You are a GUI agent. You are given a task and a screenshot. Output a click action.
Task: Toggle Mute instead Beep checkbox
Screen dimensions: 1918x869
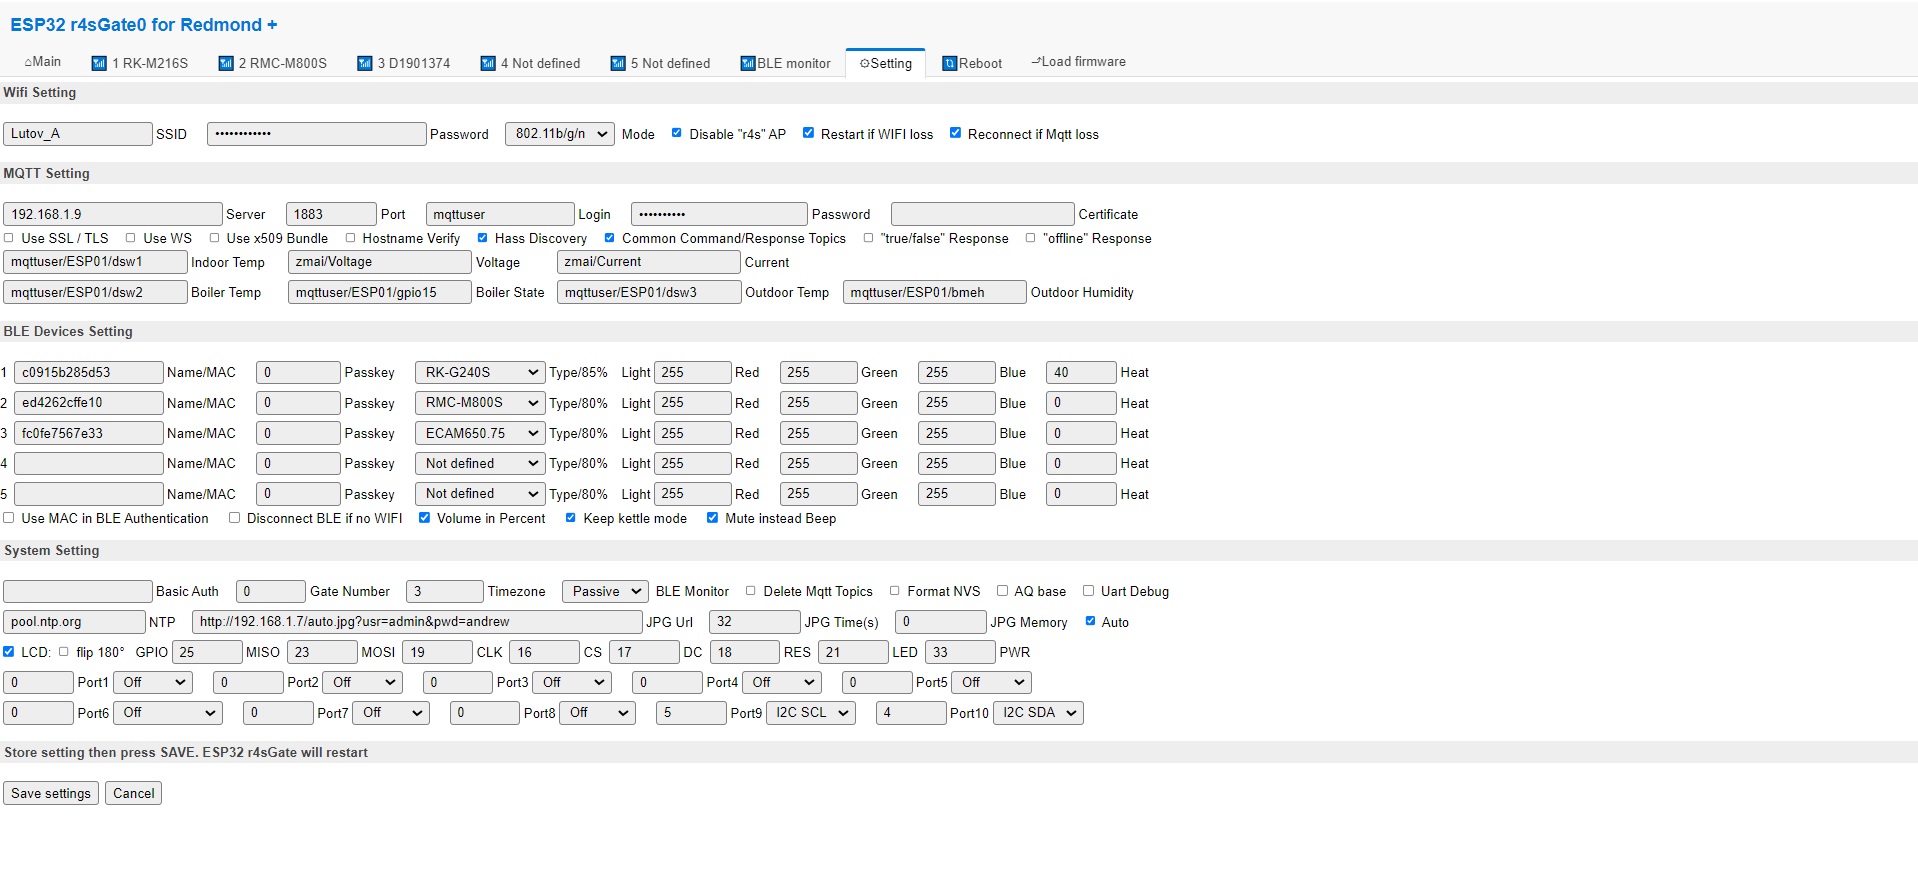(712, 518)
